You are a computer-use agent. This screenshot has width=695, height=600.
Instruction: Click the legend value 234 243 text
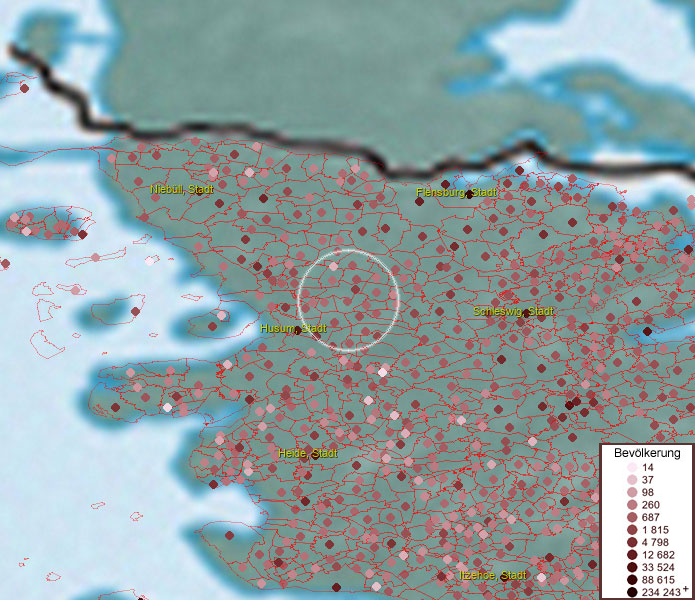pos(661,592)
